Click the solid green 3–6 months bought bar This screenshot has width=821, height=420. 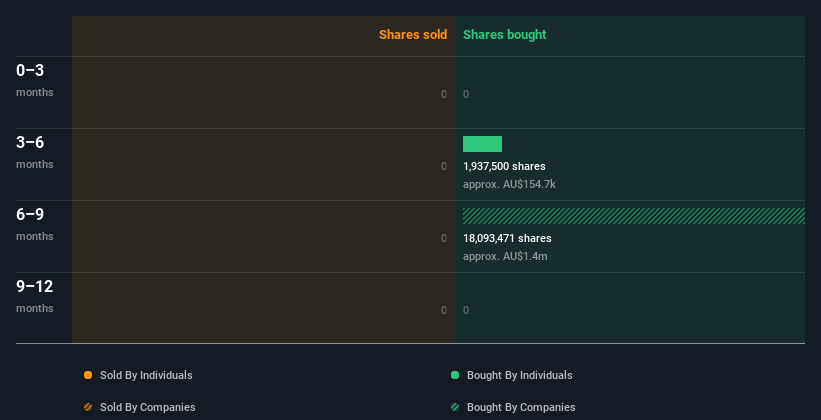click(482, 144)
